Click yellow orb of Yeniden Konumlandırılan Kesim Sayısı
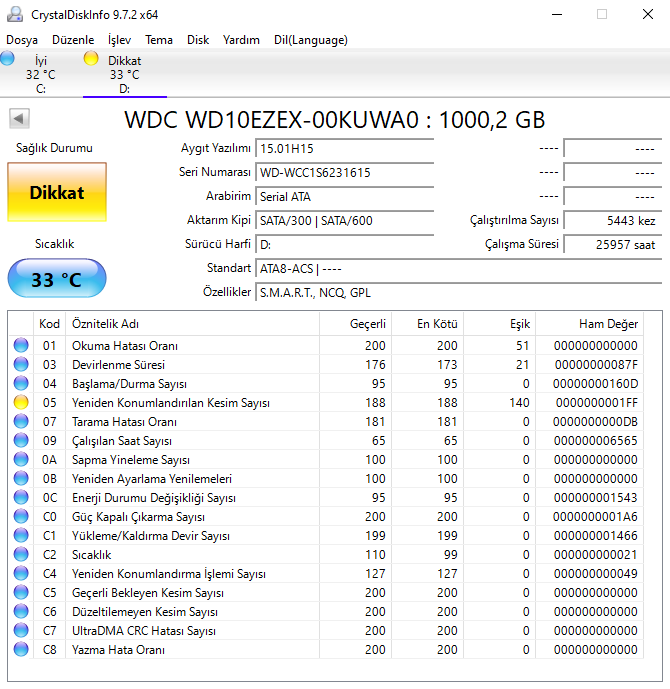Viewport: 670px width, 689px height. click(x=21, y=403)
